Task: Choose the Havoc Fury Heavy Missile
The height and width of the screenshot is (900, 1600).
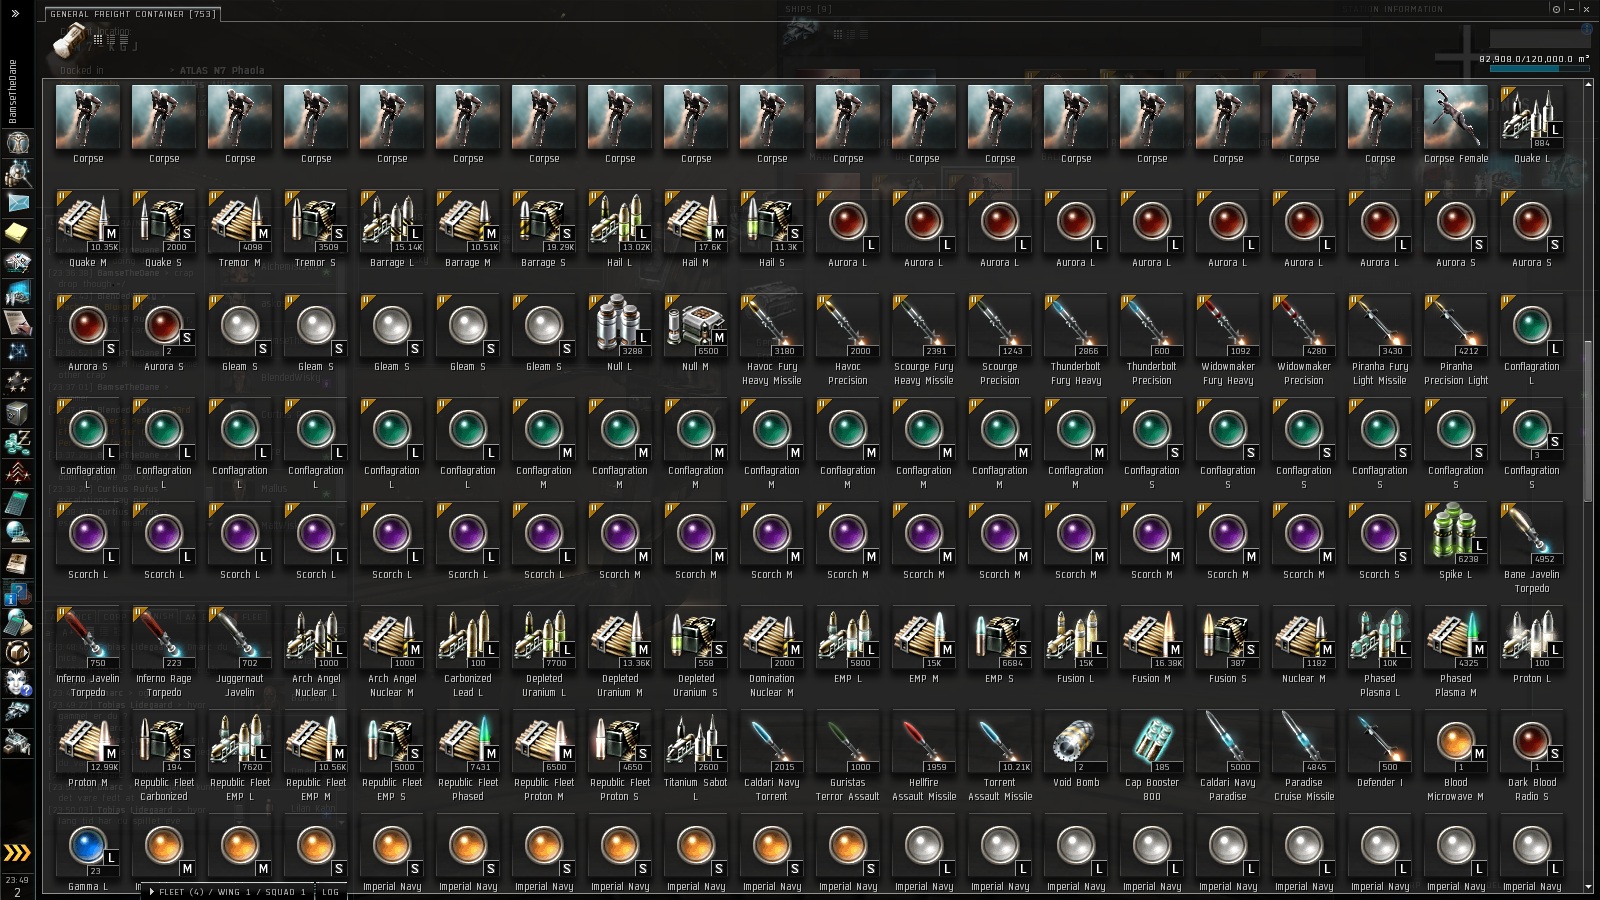Action: tap(771, 325)
